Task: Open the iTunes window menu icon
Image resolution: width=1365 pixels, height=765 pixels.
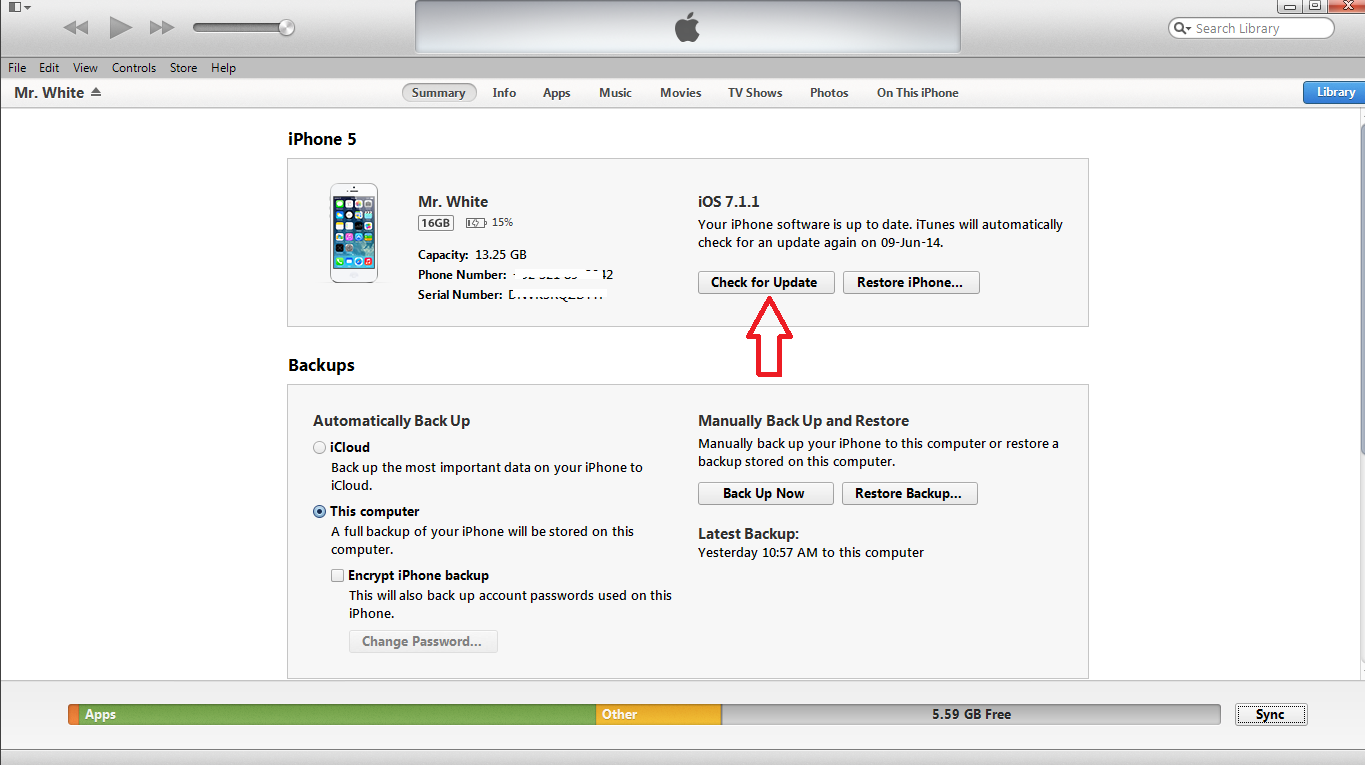Action: pos(19,7)
